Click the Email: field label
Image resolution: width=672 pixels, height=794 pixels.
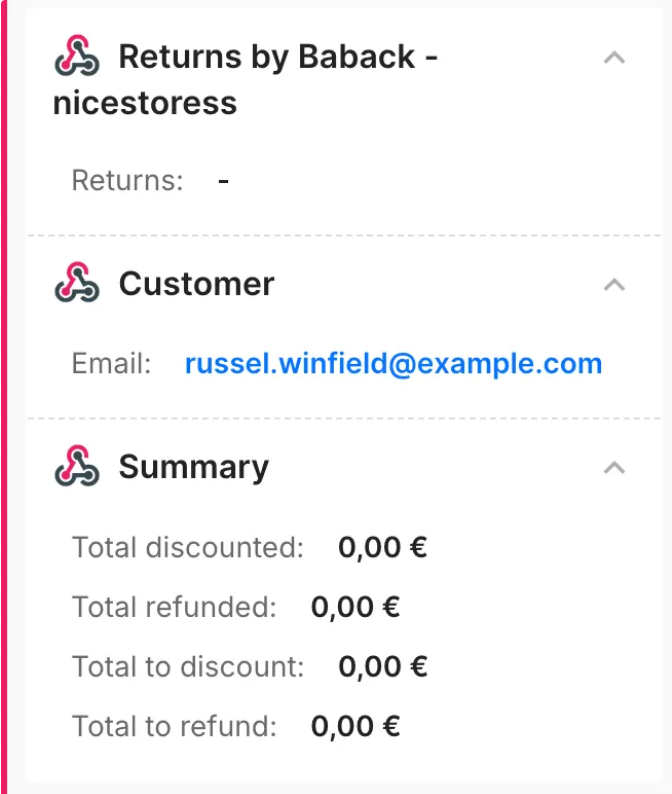[x=111, y=363]
